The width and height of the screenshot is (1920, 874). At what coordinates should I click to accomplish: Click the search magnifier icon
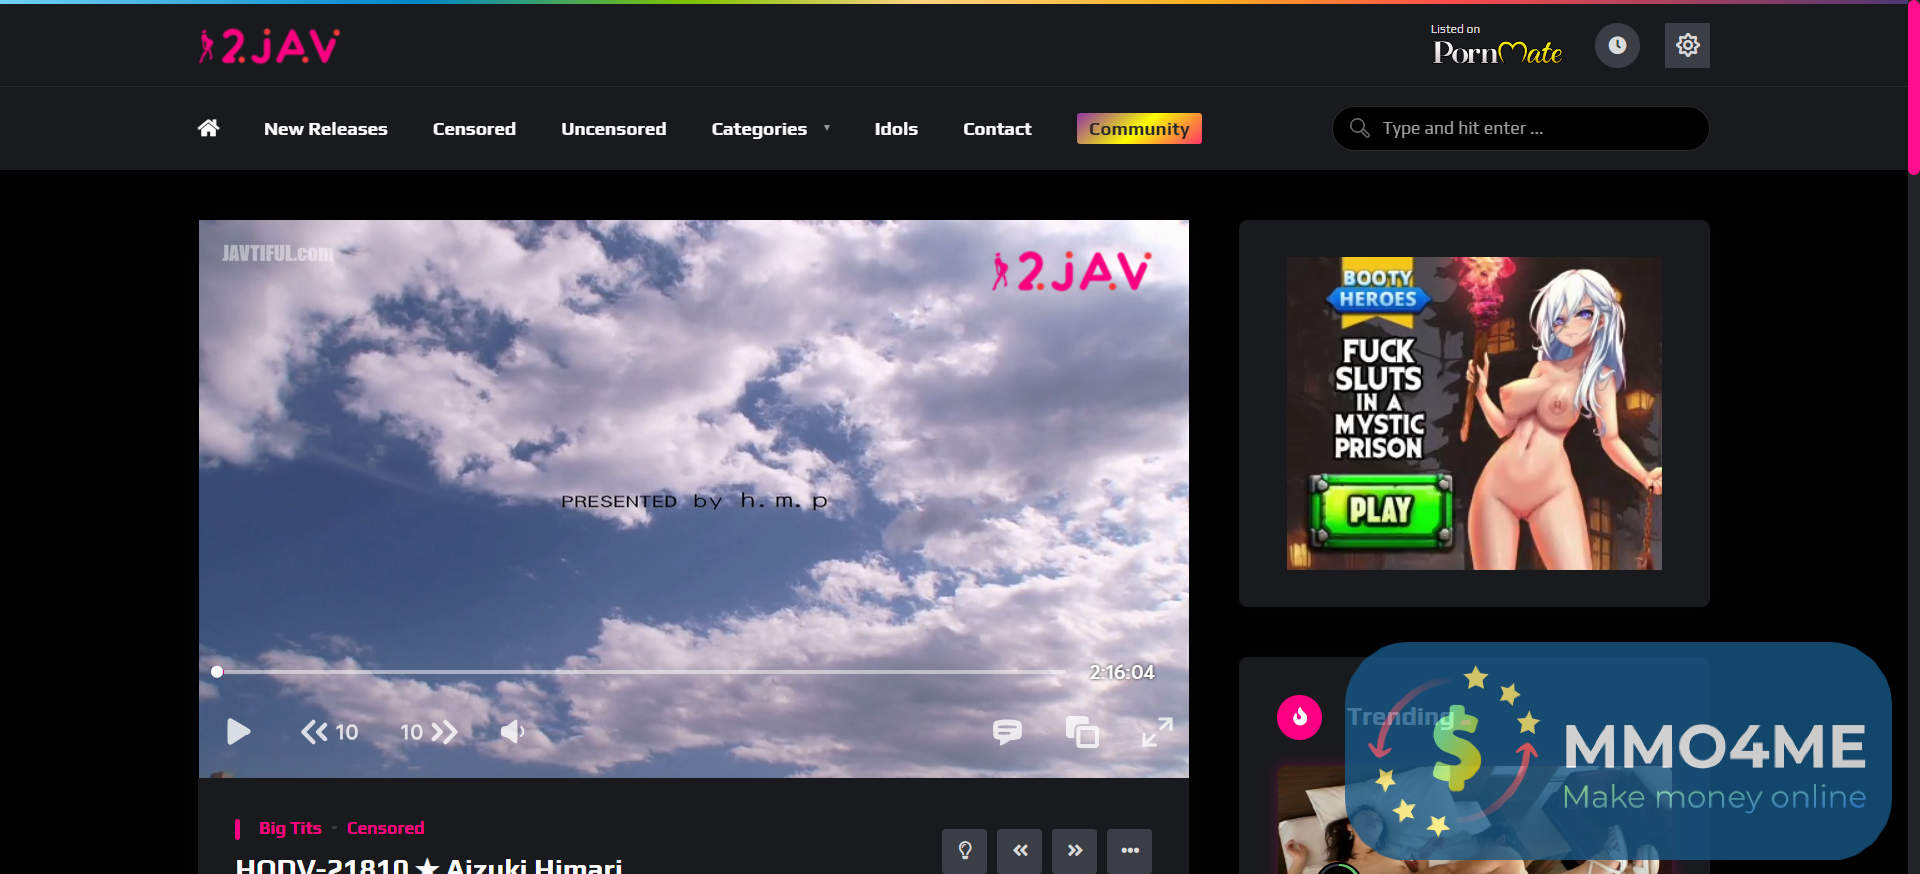[1359, 128]
